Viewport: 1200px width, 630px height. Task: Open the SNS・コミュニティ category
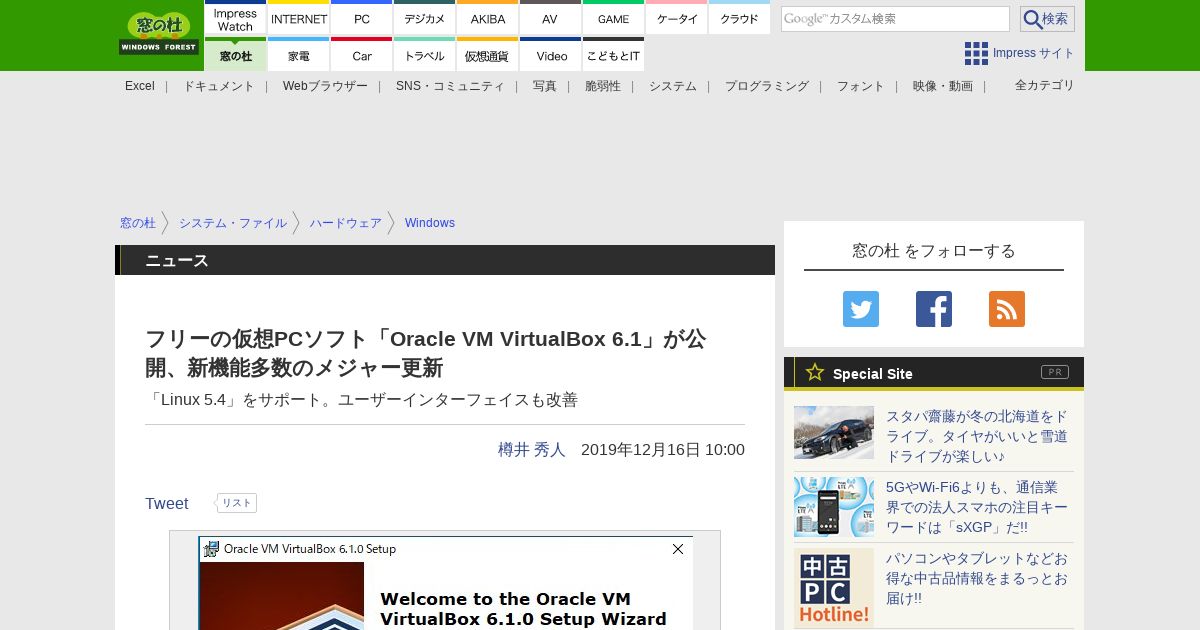tap(450, 86)
